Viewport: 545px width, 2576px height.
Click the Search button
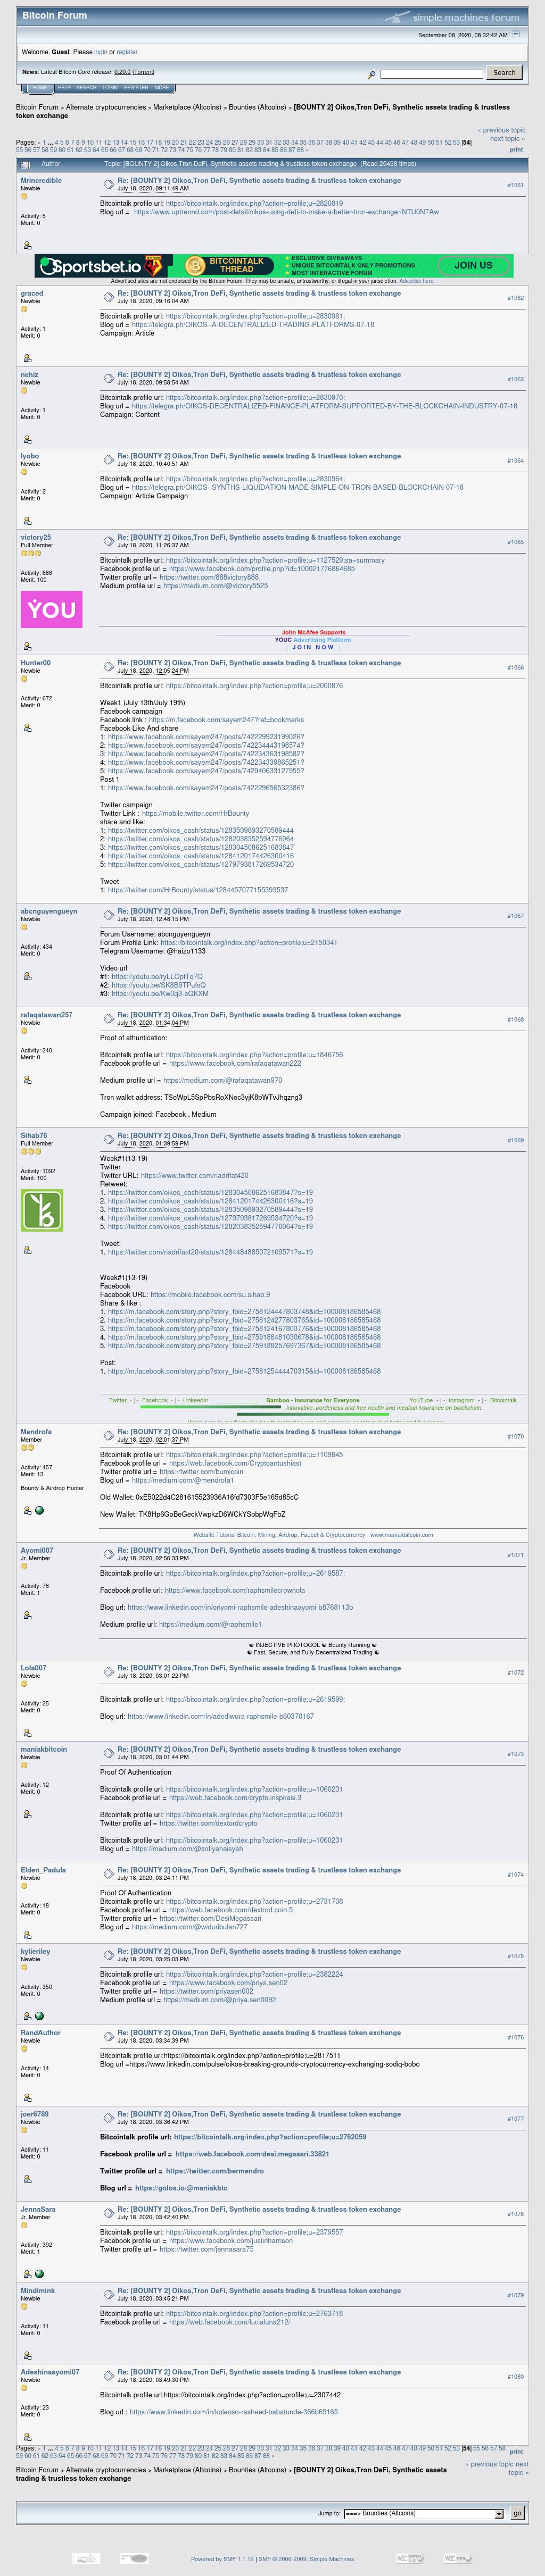click(x=504, y=73)
